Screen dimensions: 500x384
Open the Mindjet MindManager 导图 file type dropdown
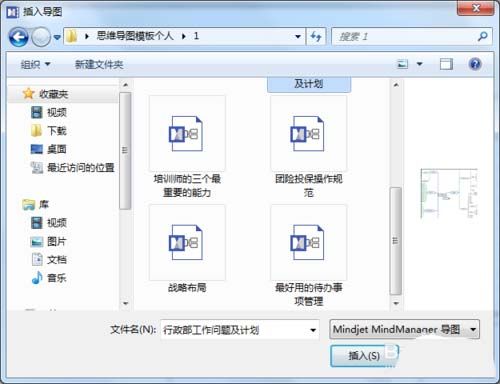pos(404,329)
